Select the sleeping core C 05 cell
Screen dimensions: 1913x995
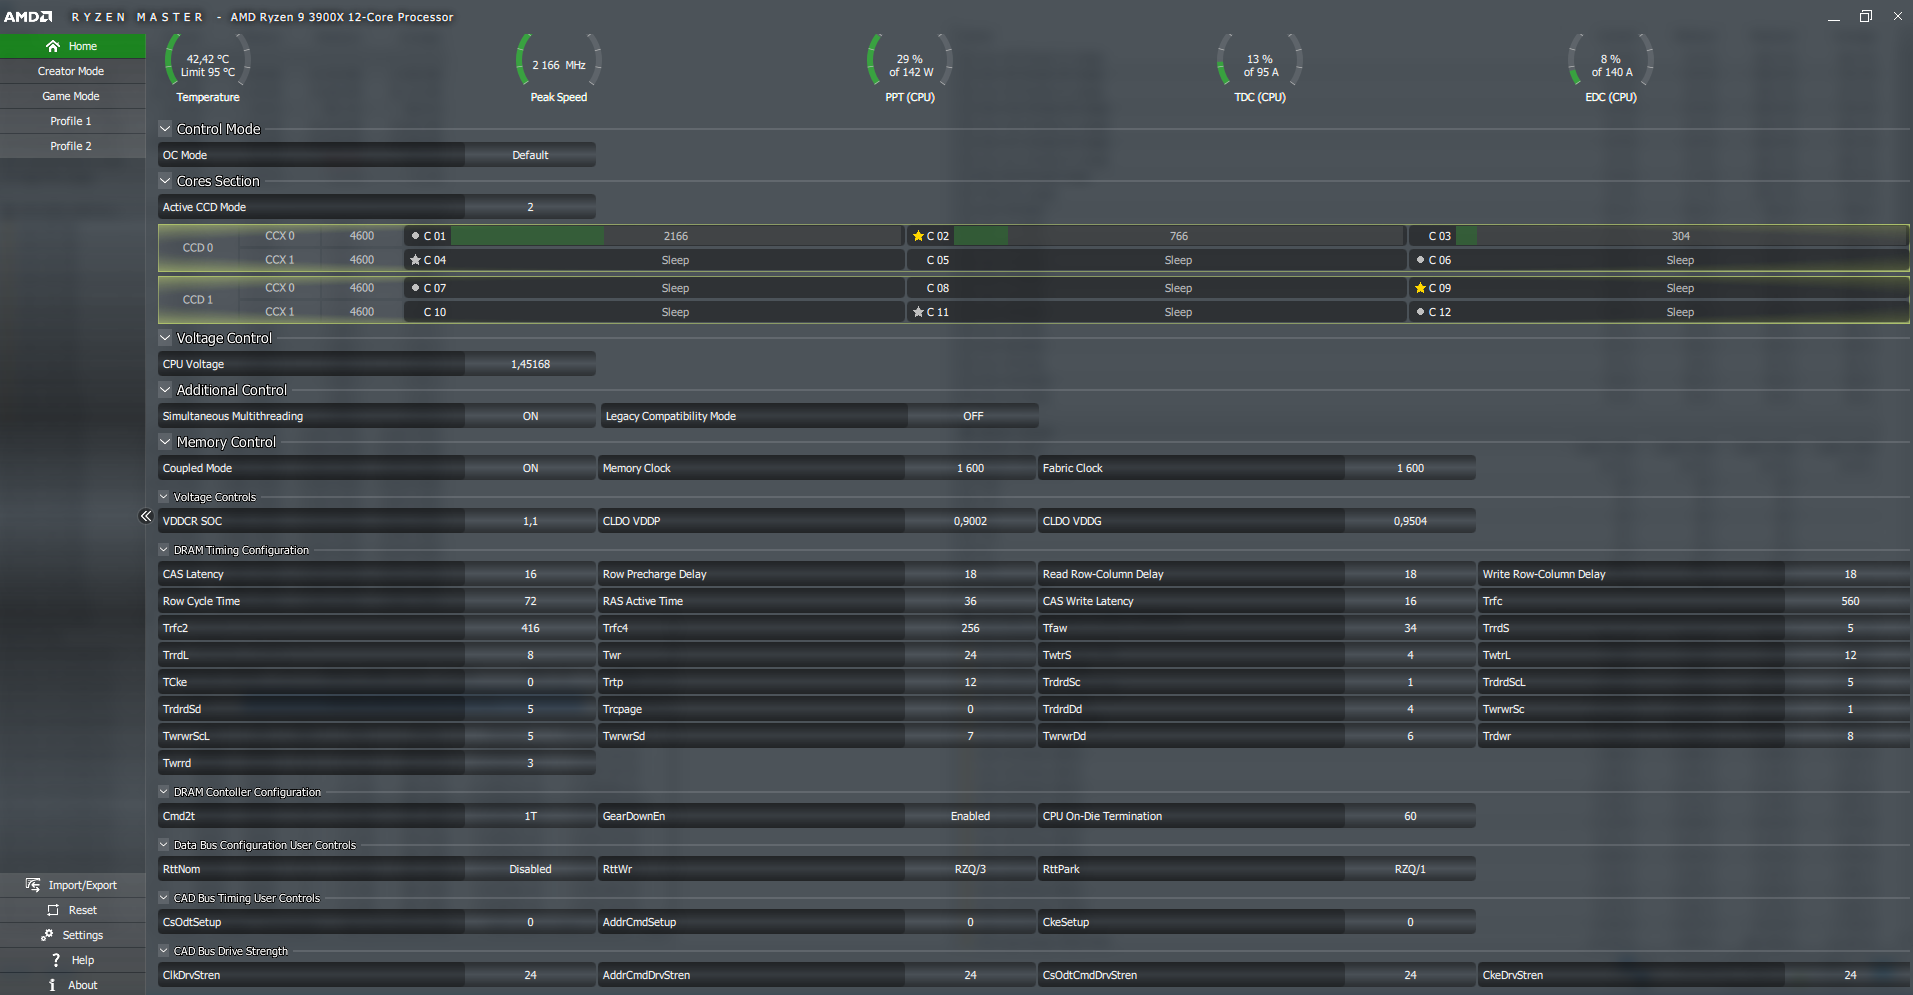(x=1156, y=260)
